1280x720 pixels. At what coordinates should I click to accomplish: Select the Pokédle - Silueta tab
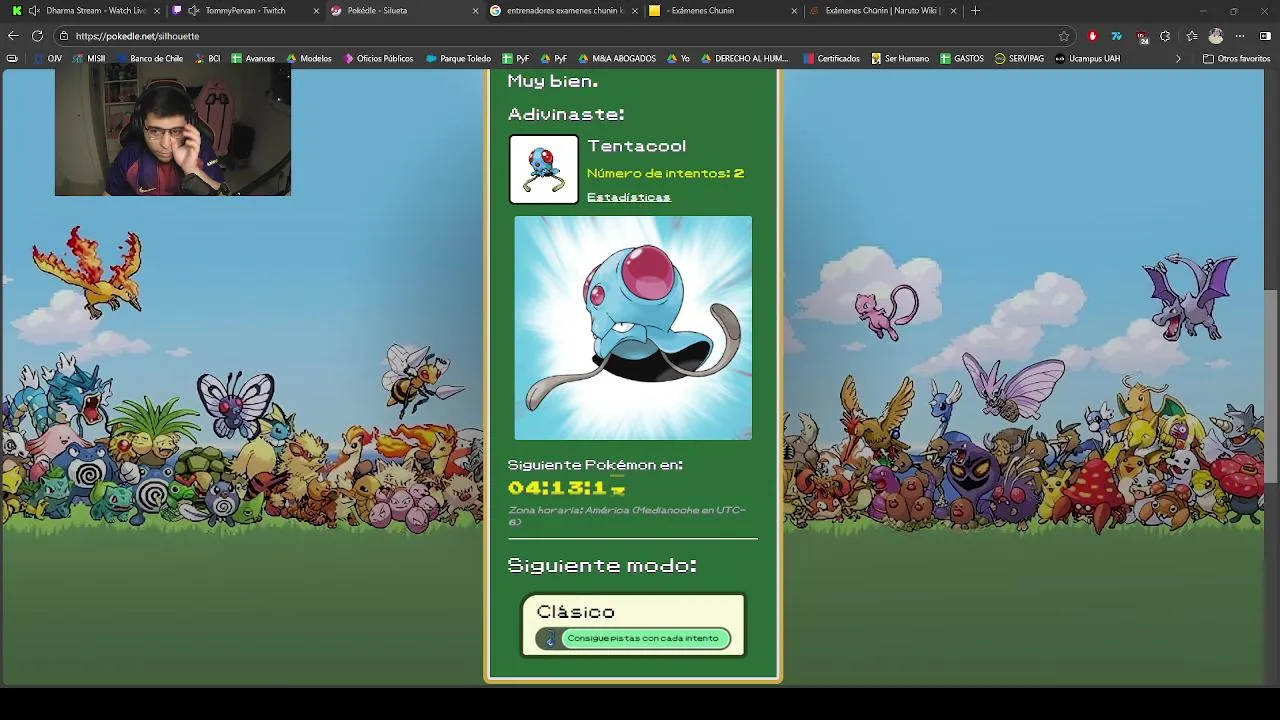pos(403,11)
